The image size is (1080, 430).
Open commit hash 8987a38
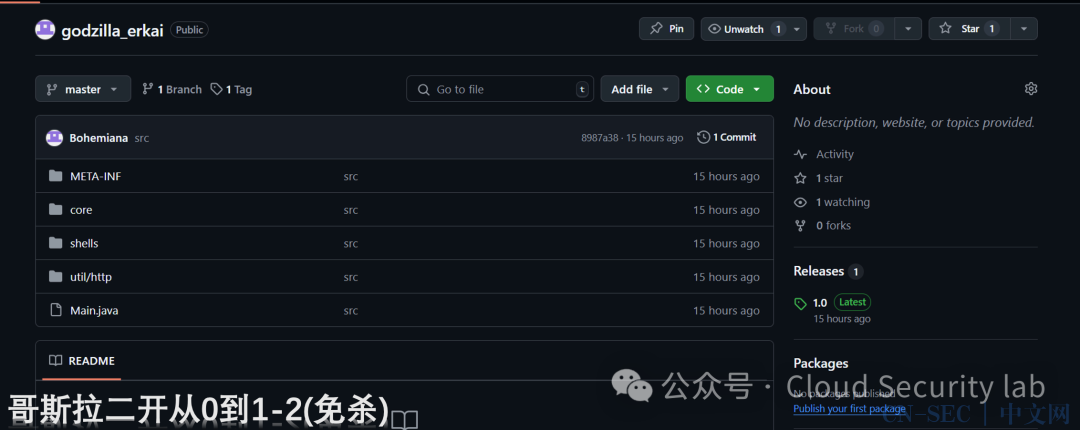click(x=599, y=138)
